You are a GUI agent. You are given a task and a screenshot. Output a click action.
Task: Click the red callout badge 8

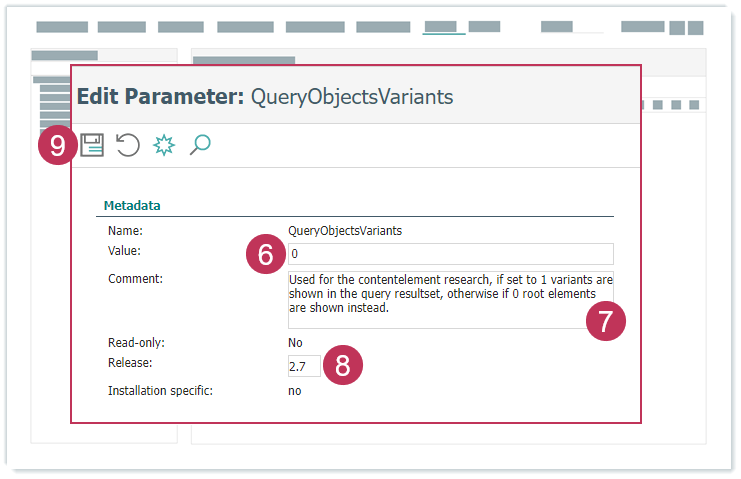click(x=343, y=366)
